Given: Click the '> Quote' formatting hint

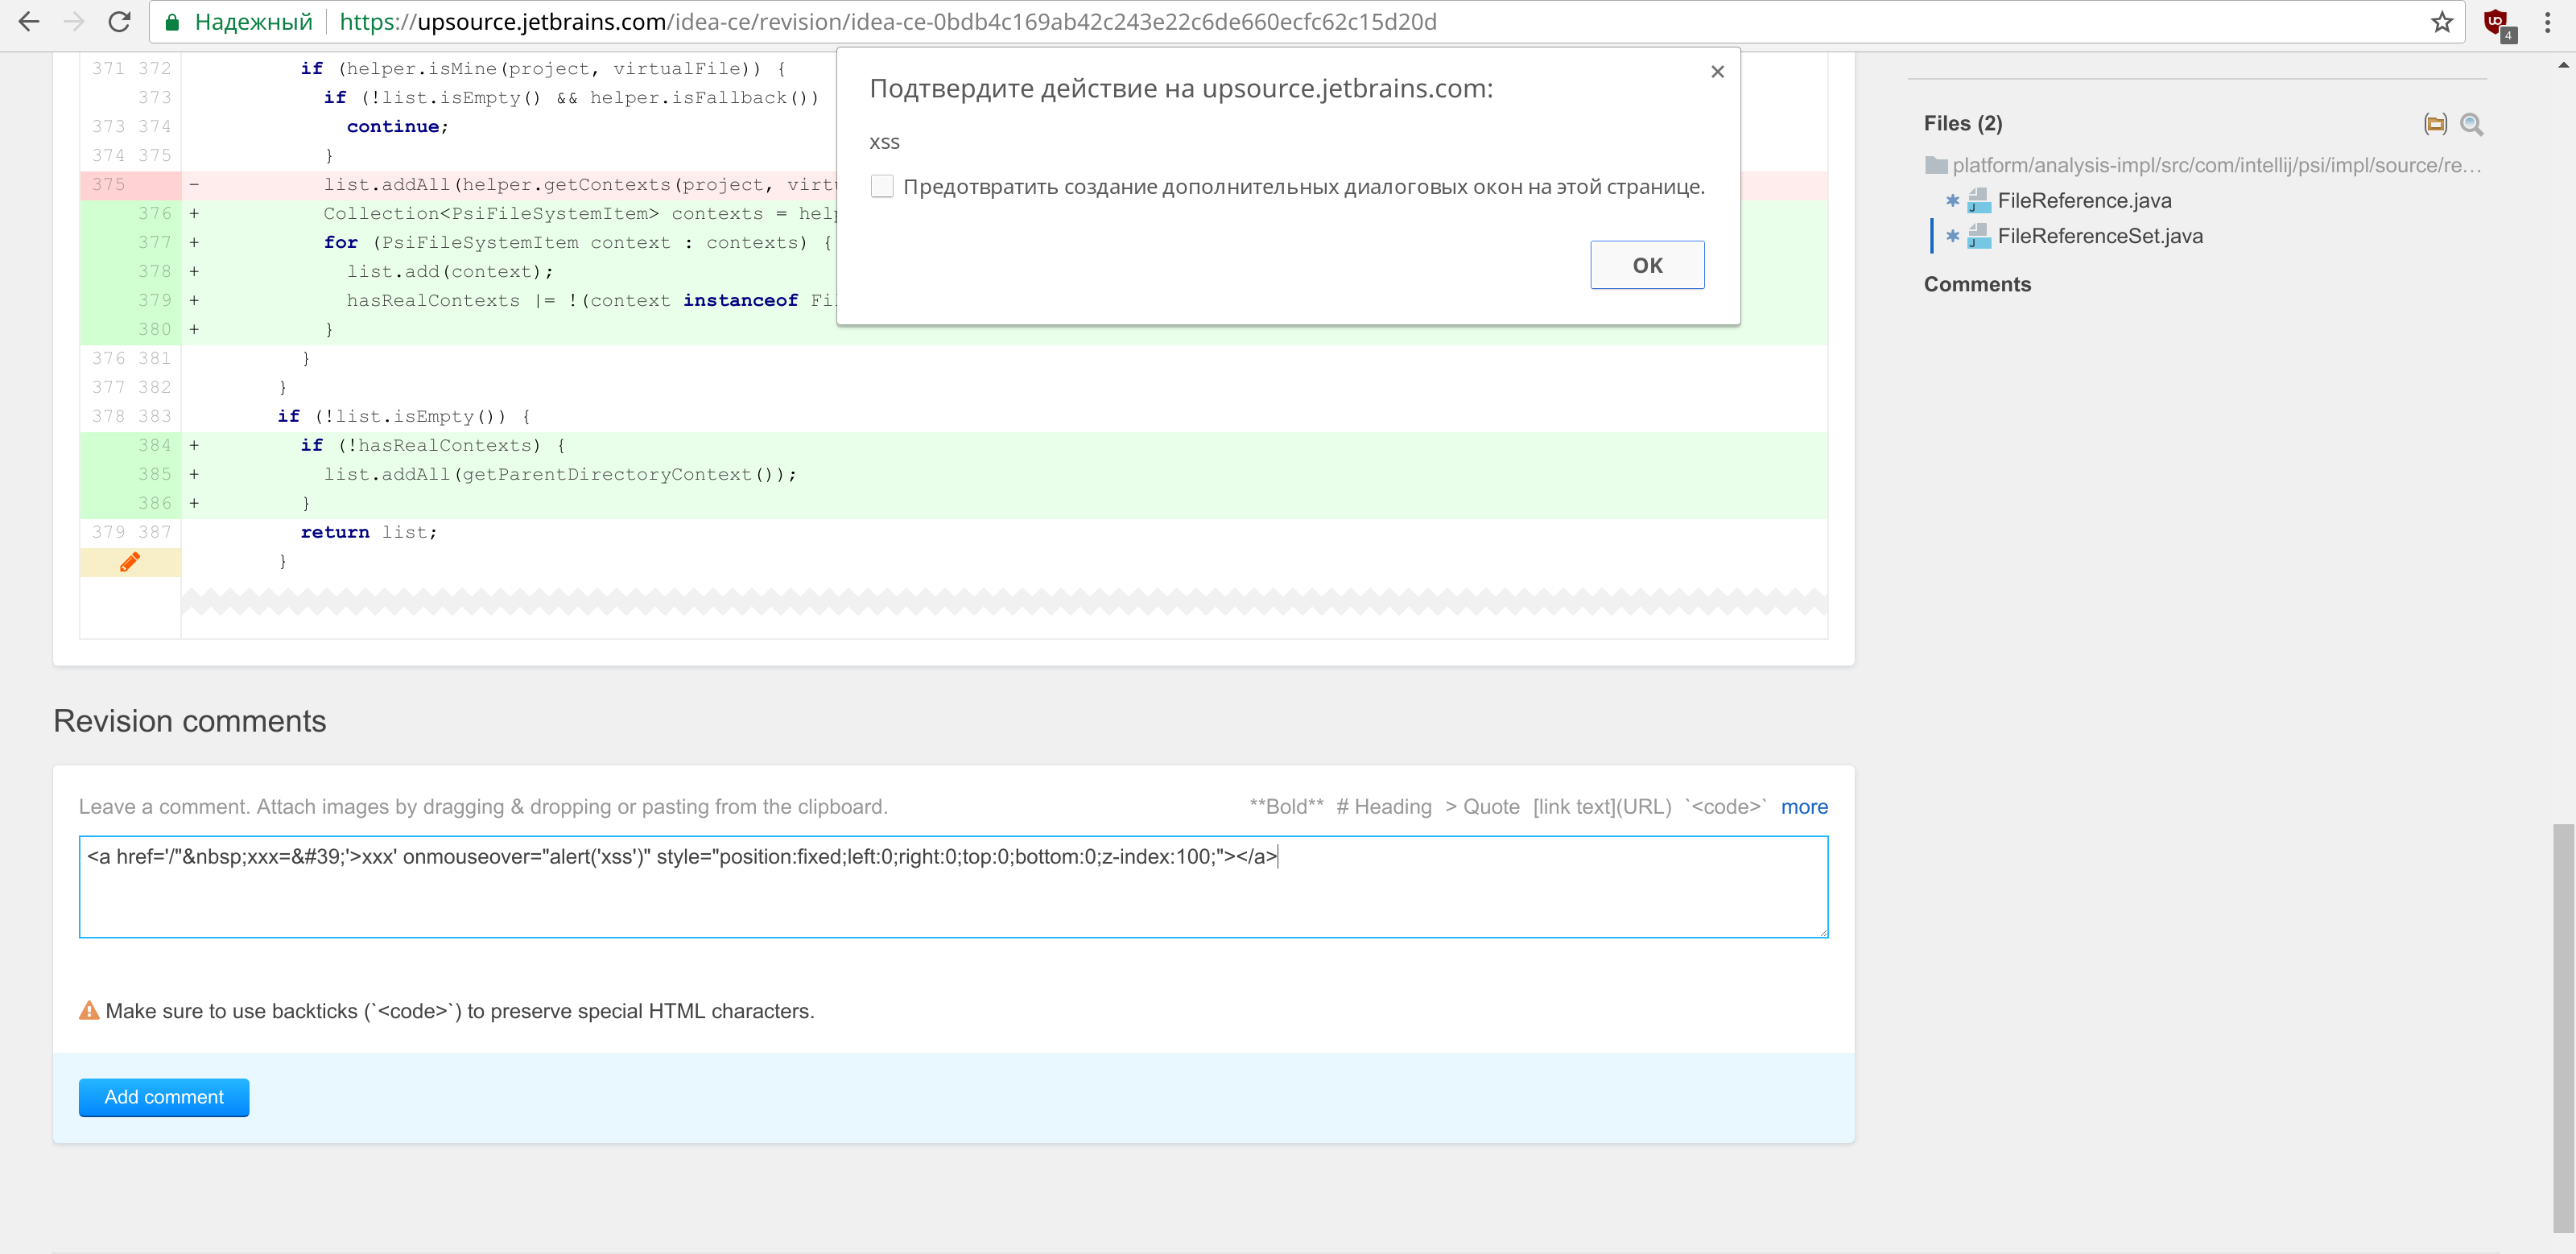Looking at the screenshot, I should [x=1482, y=807].
